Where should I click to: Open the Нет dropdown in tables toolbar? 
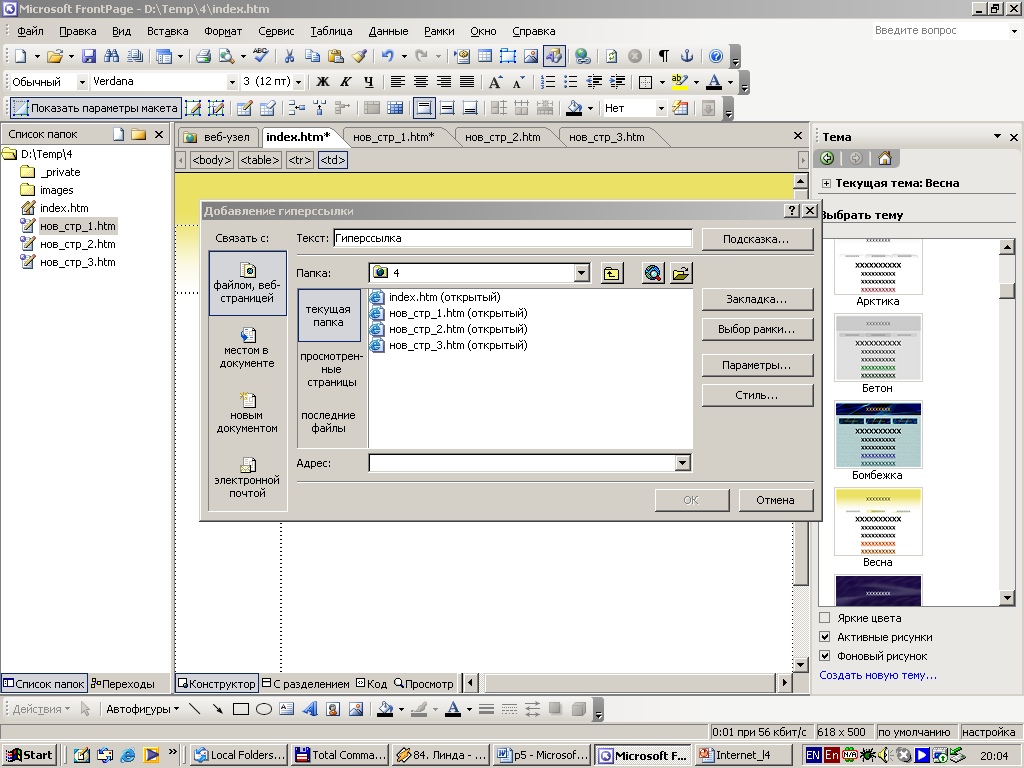pyautogui.click(x=661, y=108)
